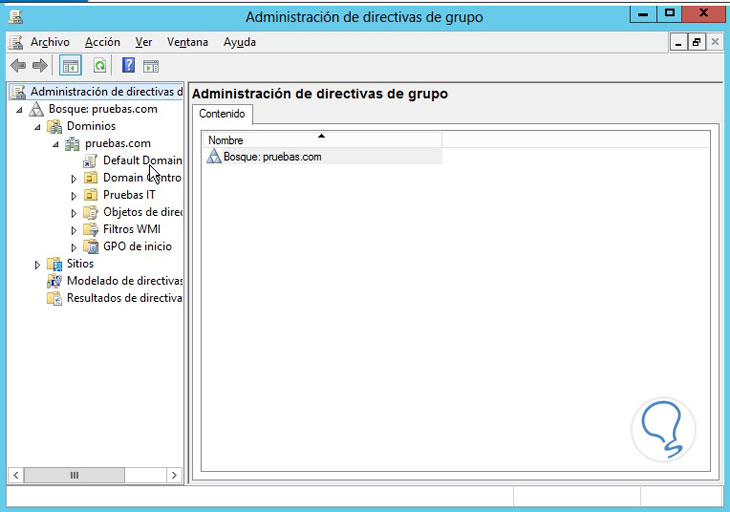Click the Refresh toolbar icon

point(100,66)
